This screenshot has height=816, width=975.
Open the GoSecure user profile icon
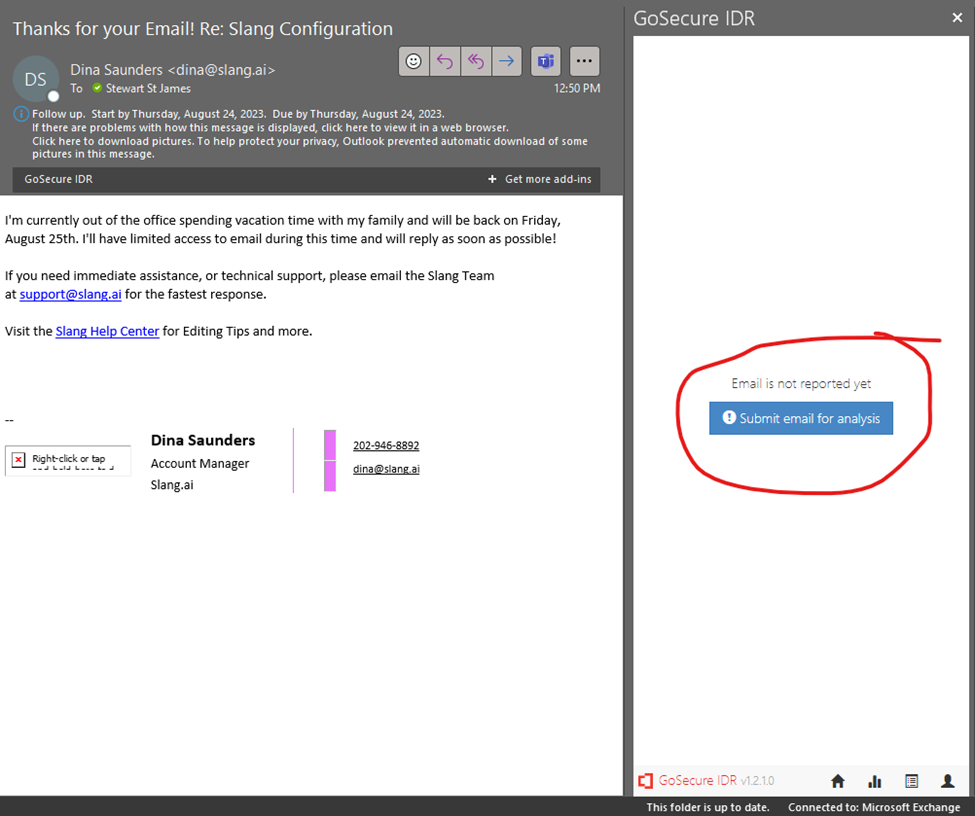pyautogui.click(x=947, y=781)
